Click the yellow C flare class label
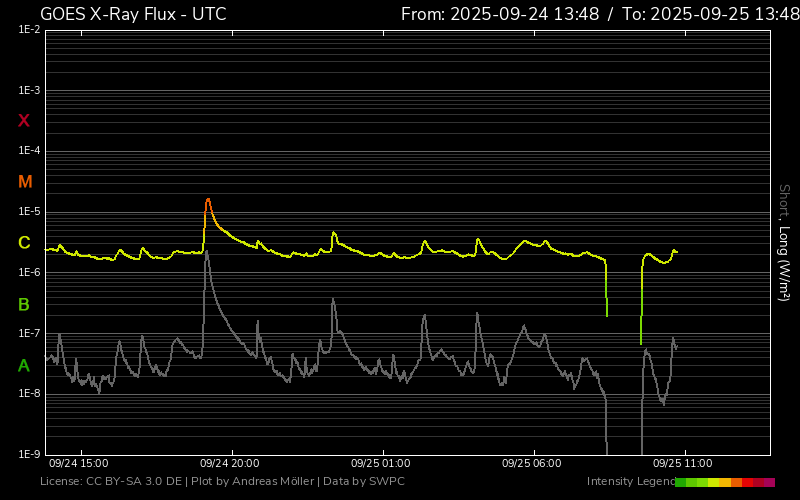This screenshot has width=800, height=500. (x=24, y=243)
